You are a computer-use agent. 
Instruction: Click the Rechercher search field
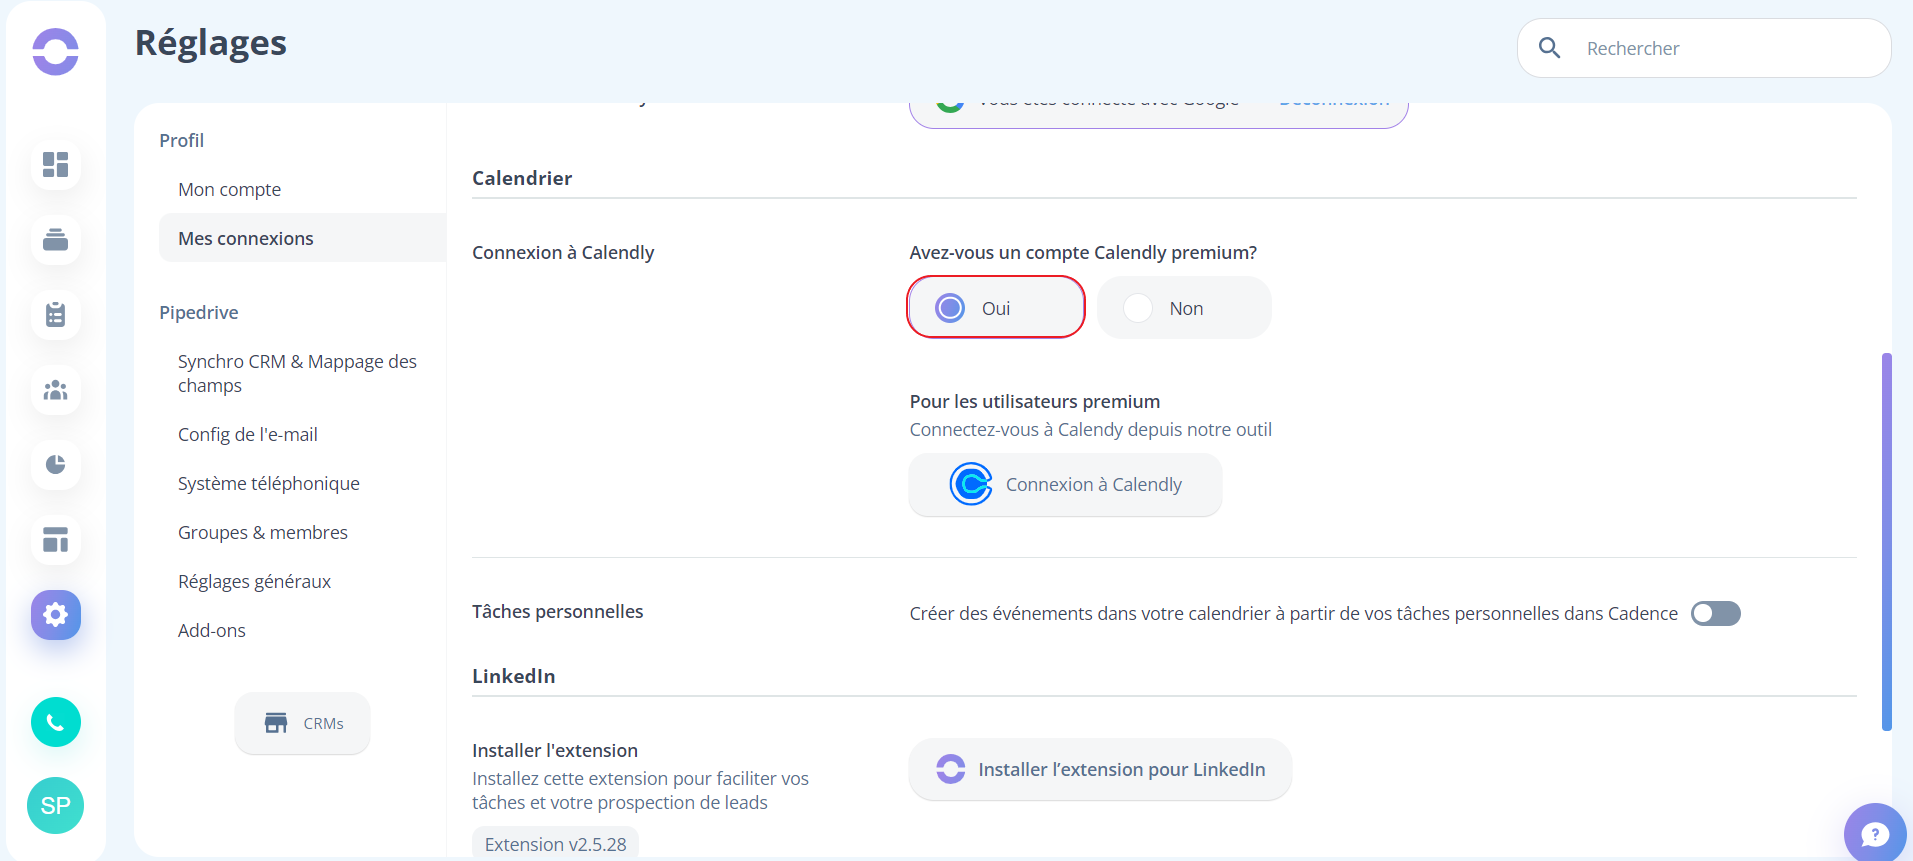(x=1704, y=48)
